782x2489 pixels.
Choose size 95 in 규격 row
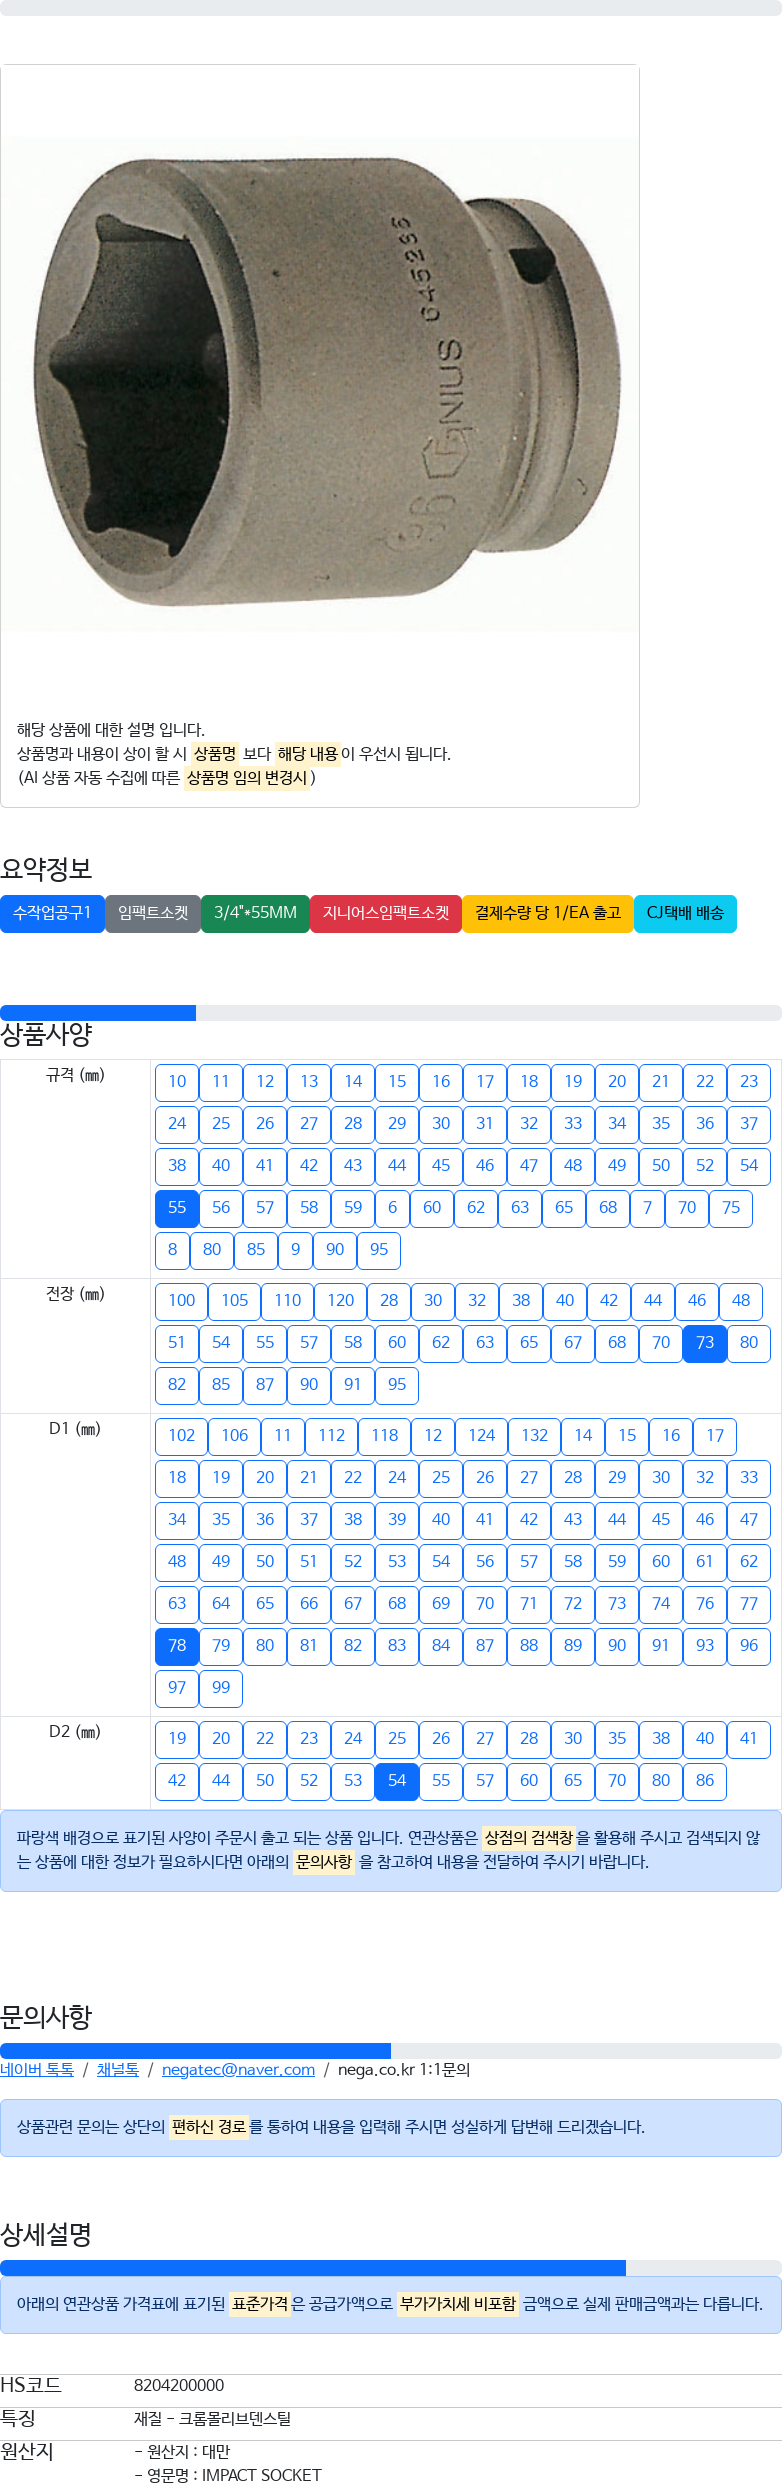[379, 1250]
